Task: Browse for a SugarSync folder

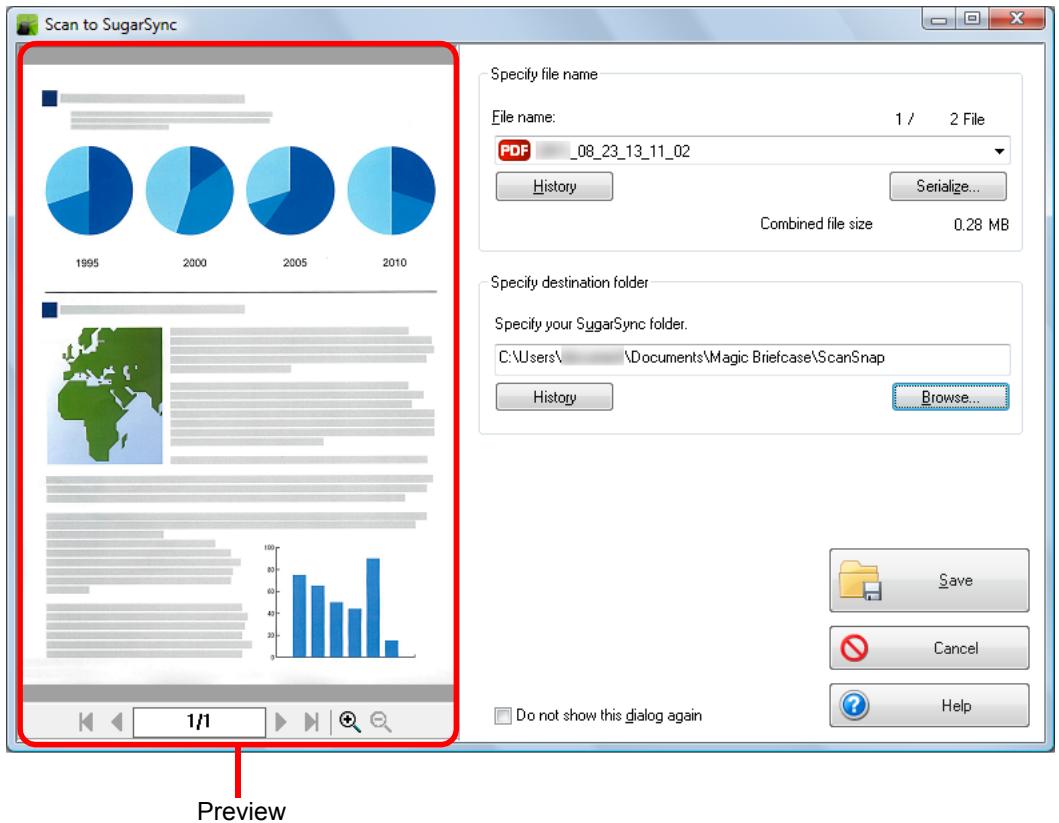Action: [950, 397]
